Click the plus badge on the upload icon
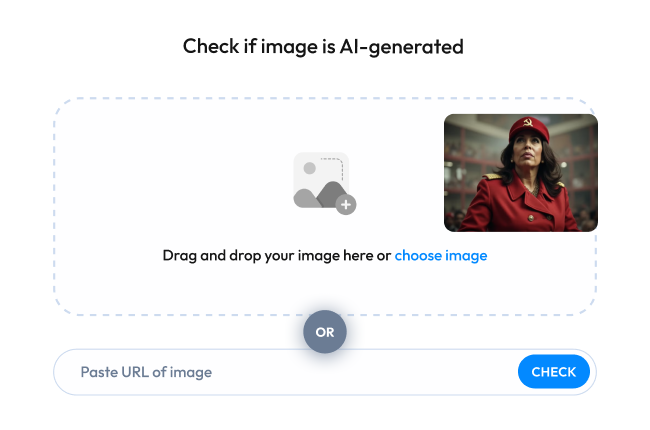 click(346, 204)
